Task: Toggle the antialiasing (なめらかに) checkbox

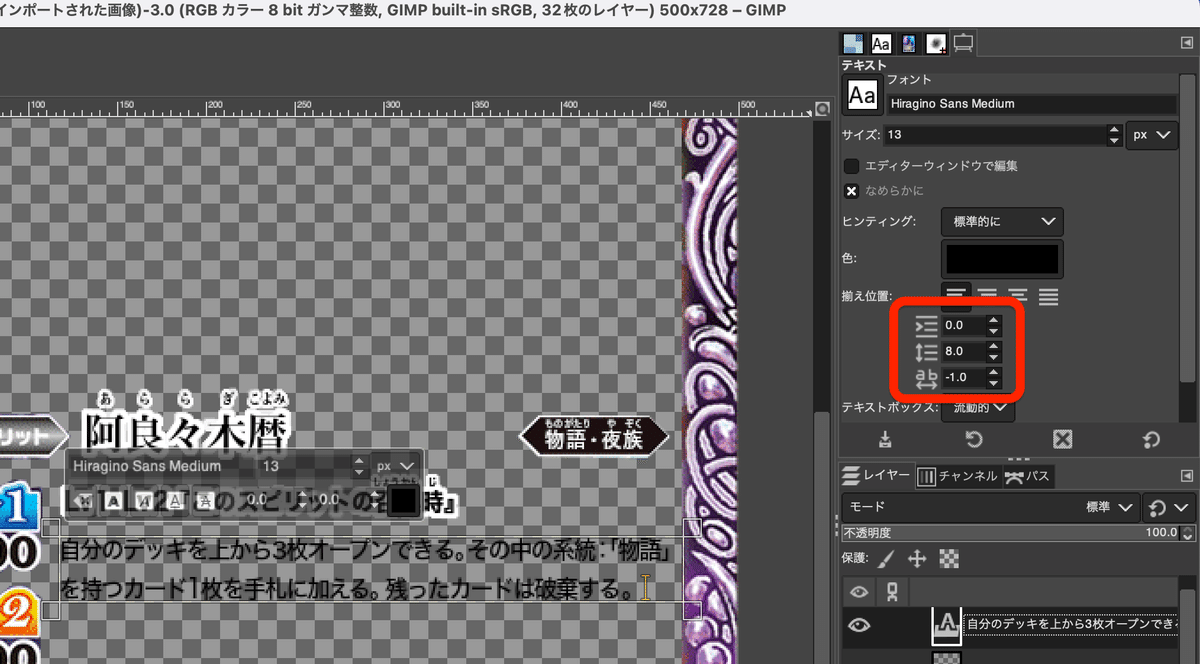Action: [852, 191]
